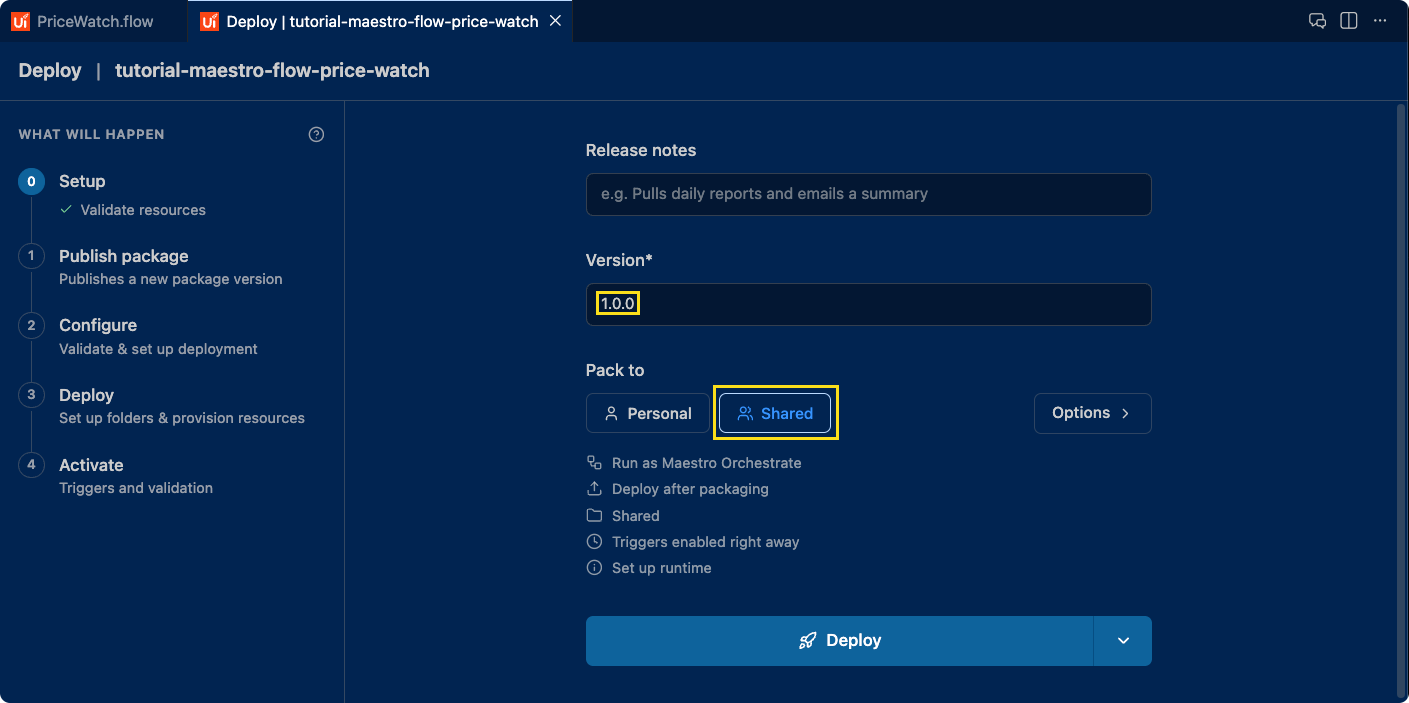The height and width of the screenshot is (703, 1409).
Task: Switch to the PriceWatch.flow tab
Action: point(94,21)
